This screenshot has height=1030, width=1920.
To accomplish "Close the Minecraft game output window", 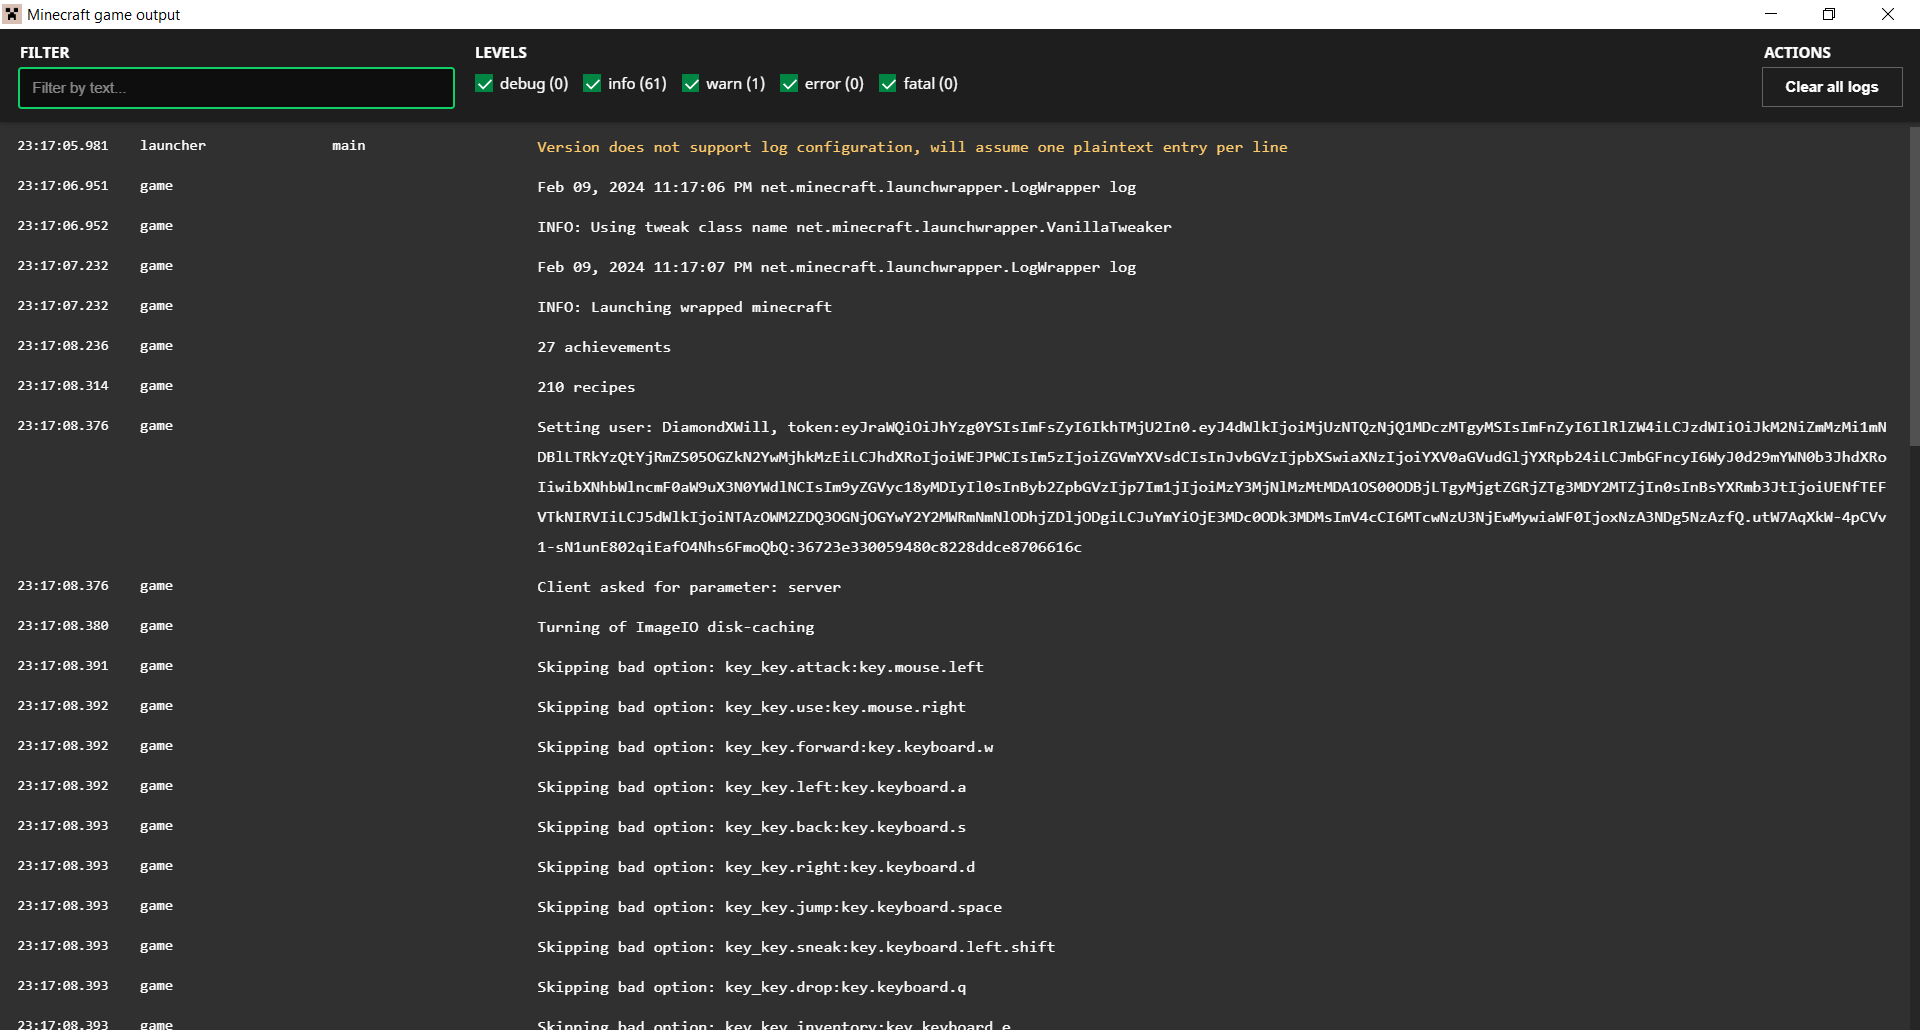I will 1887,14.
